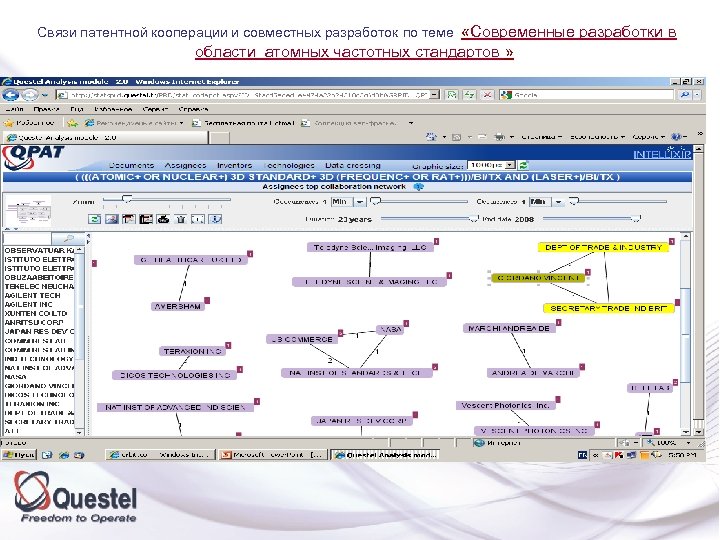The image size is (720, 540).
Task: Open the Избранное menu
Action: pyautogui.click(x=113, y=109)
